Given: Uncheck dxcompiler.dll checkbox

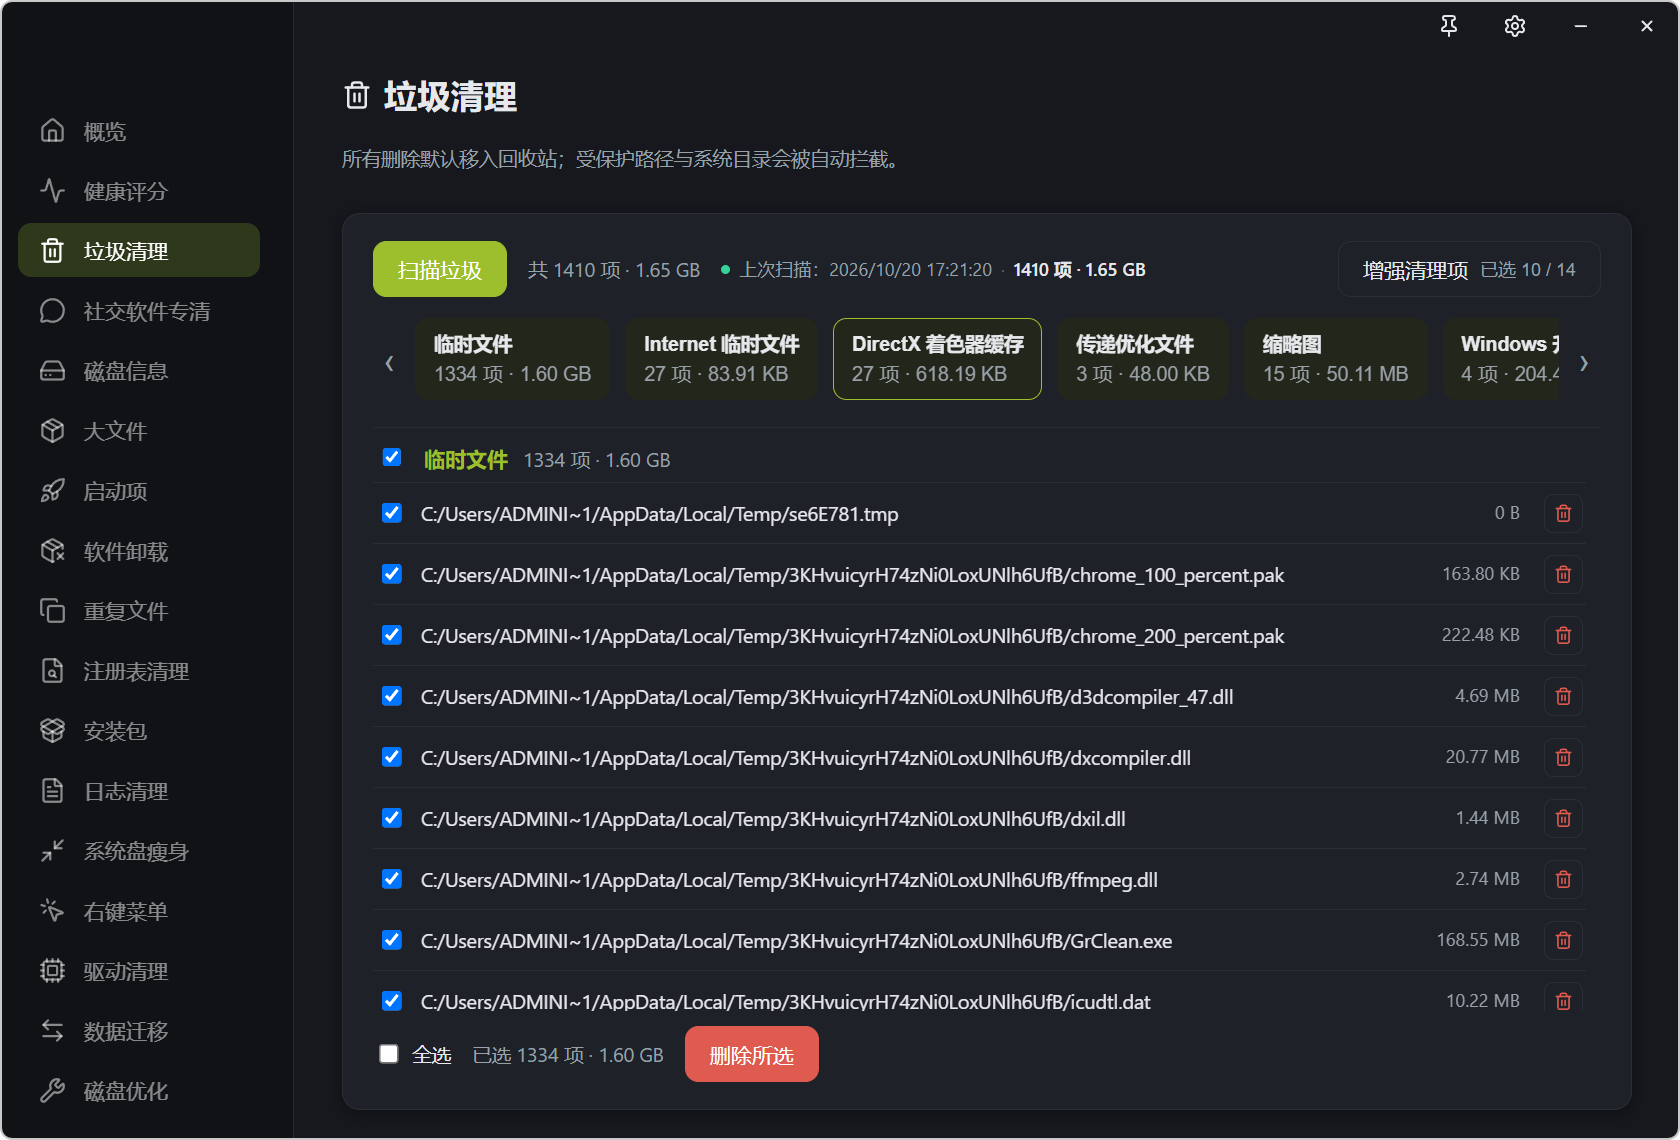Looking at the screenshot, I should [392, 757].
